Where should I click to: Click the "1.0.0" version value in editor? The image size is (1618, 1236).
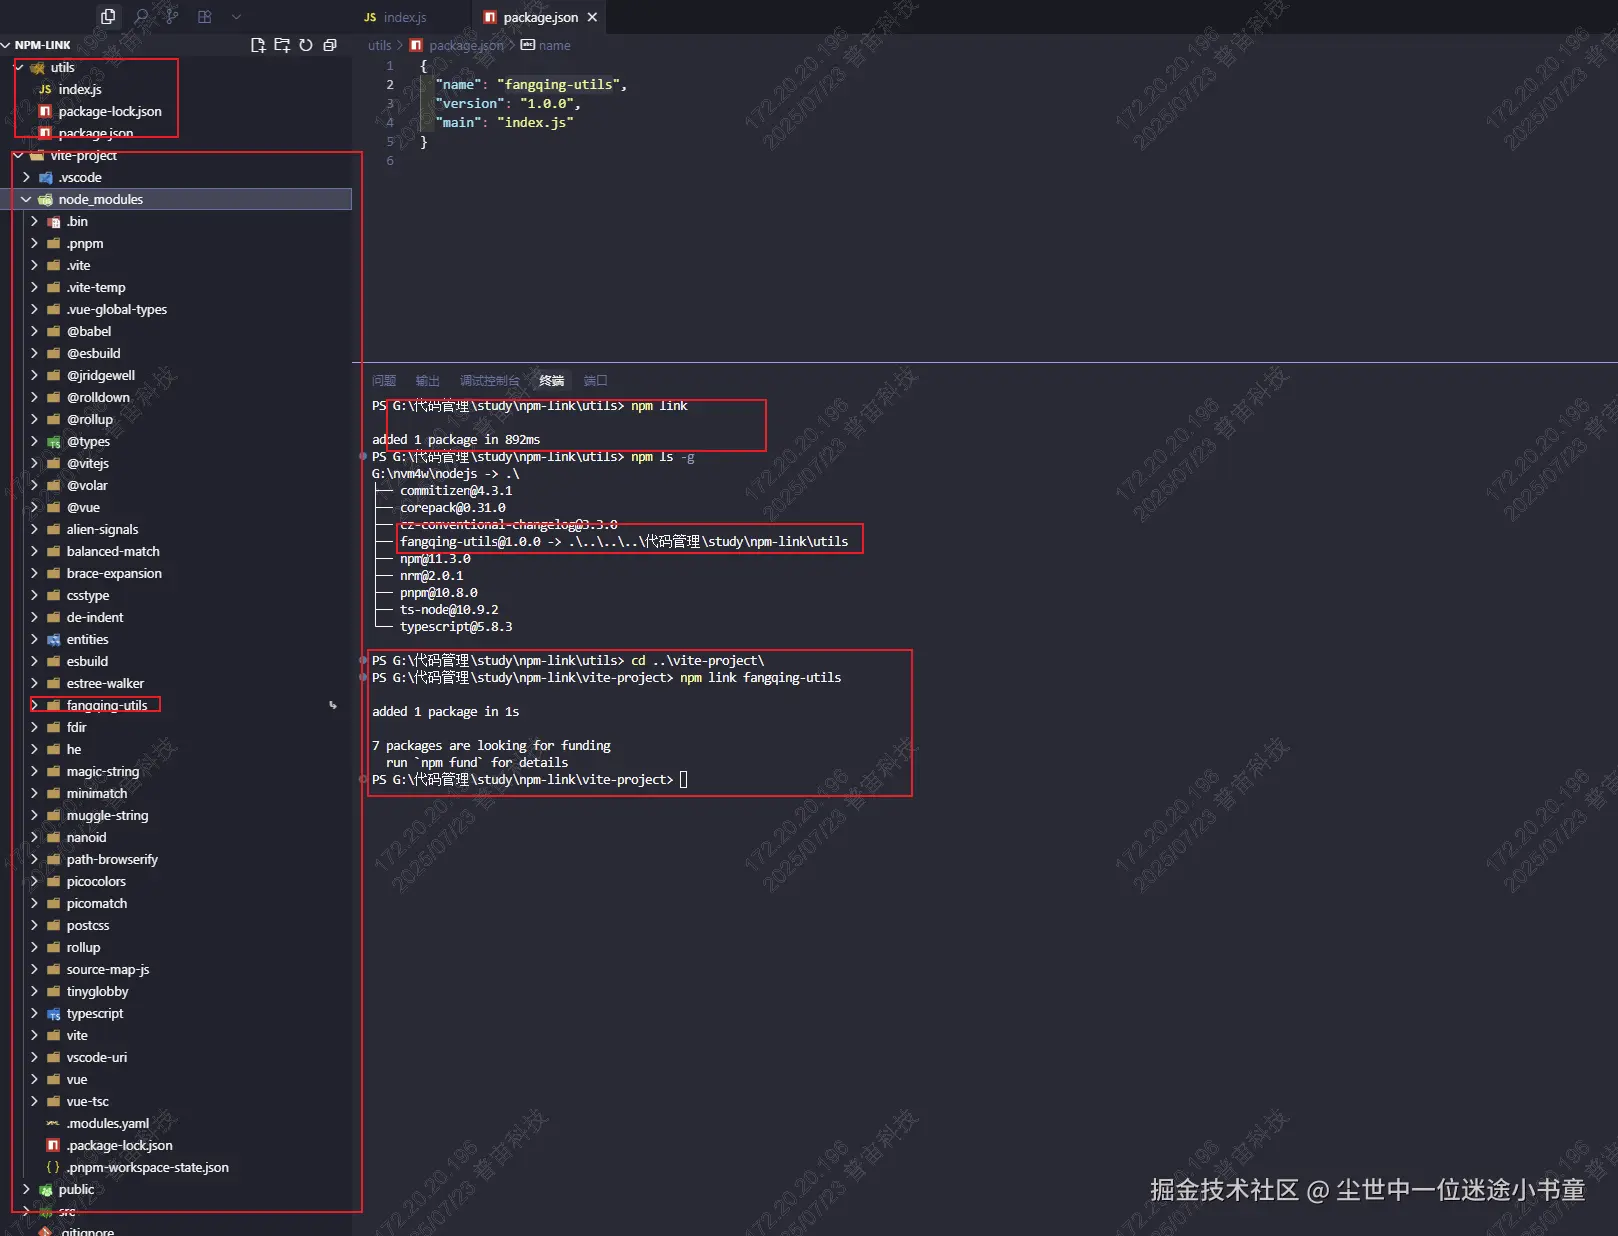[x=547, y=103]
